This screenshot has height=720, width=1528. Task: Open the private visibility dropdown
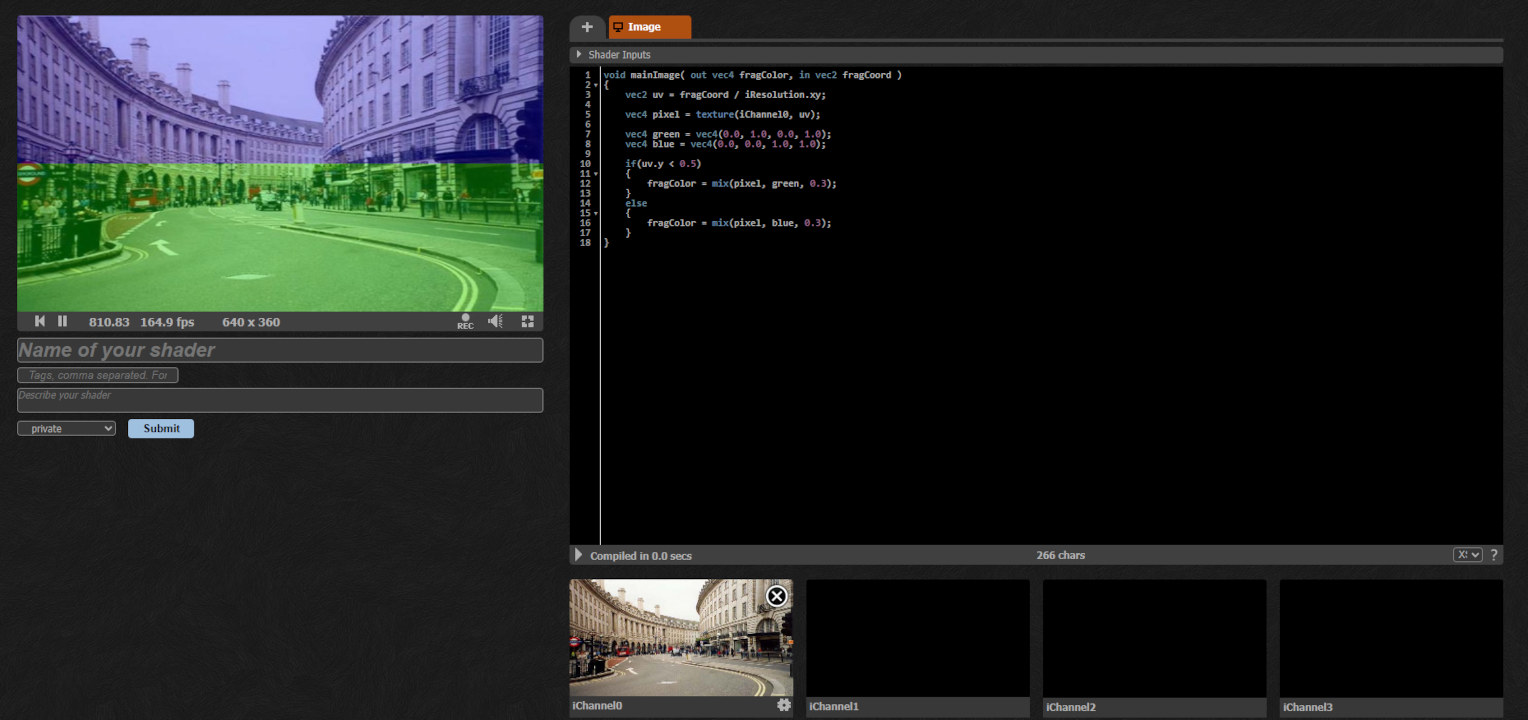66,428
